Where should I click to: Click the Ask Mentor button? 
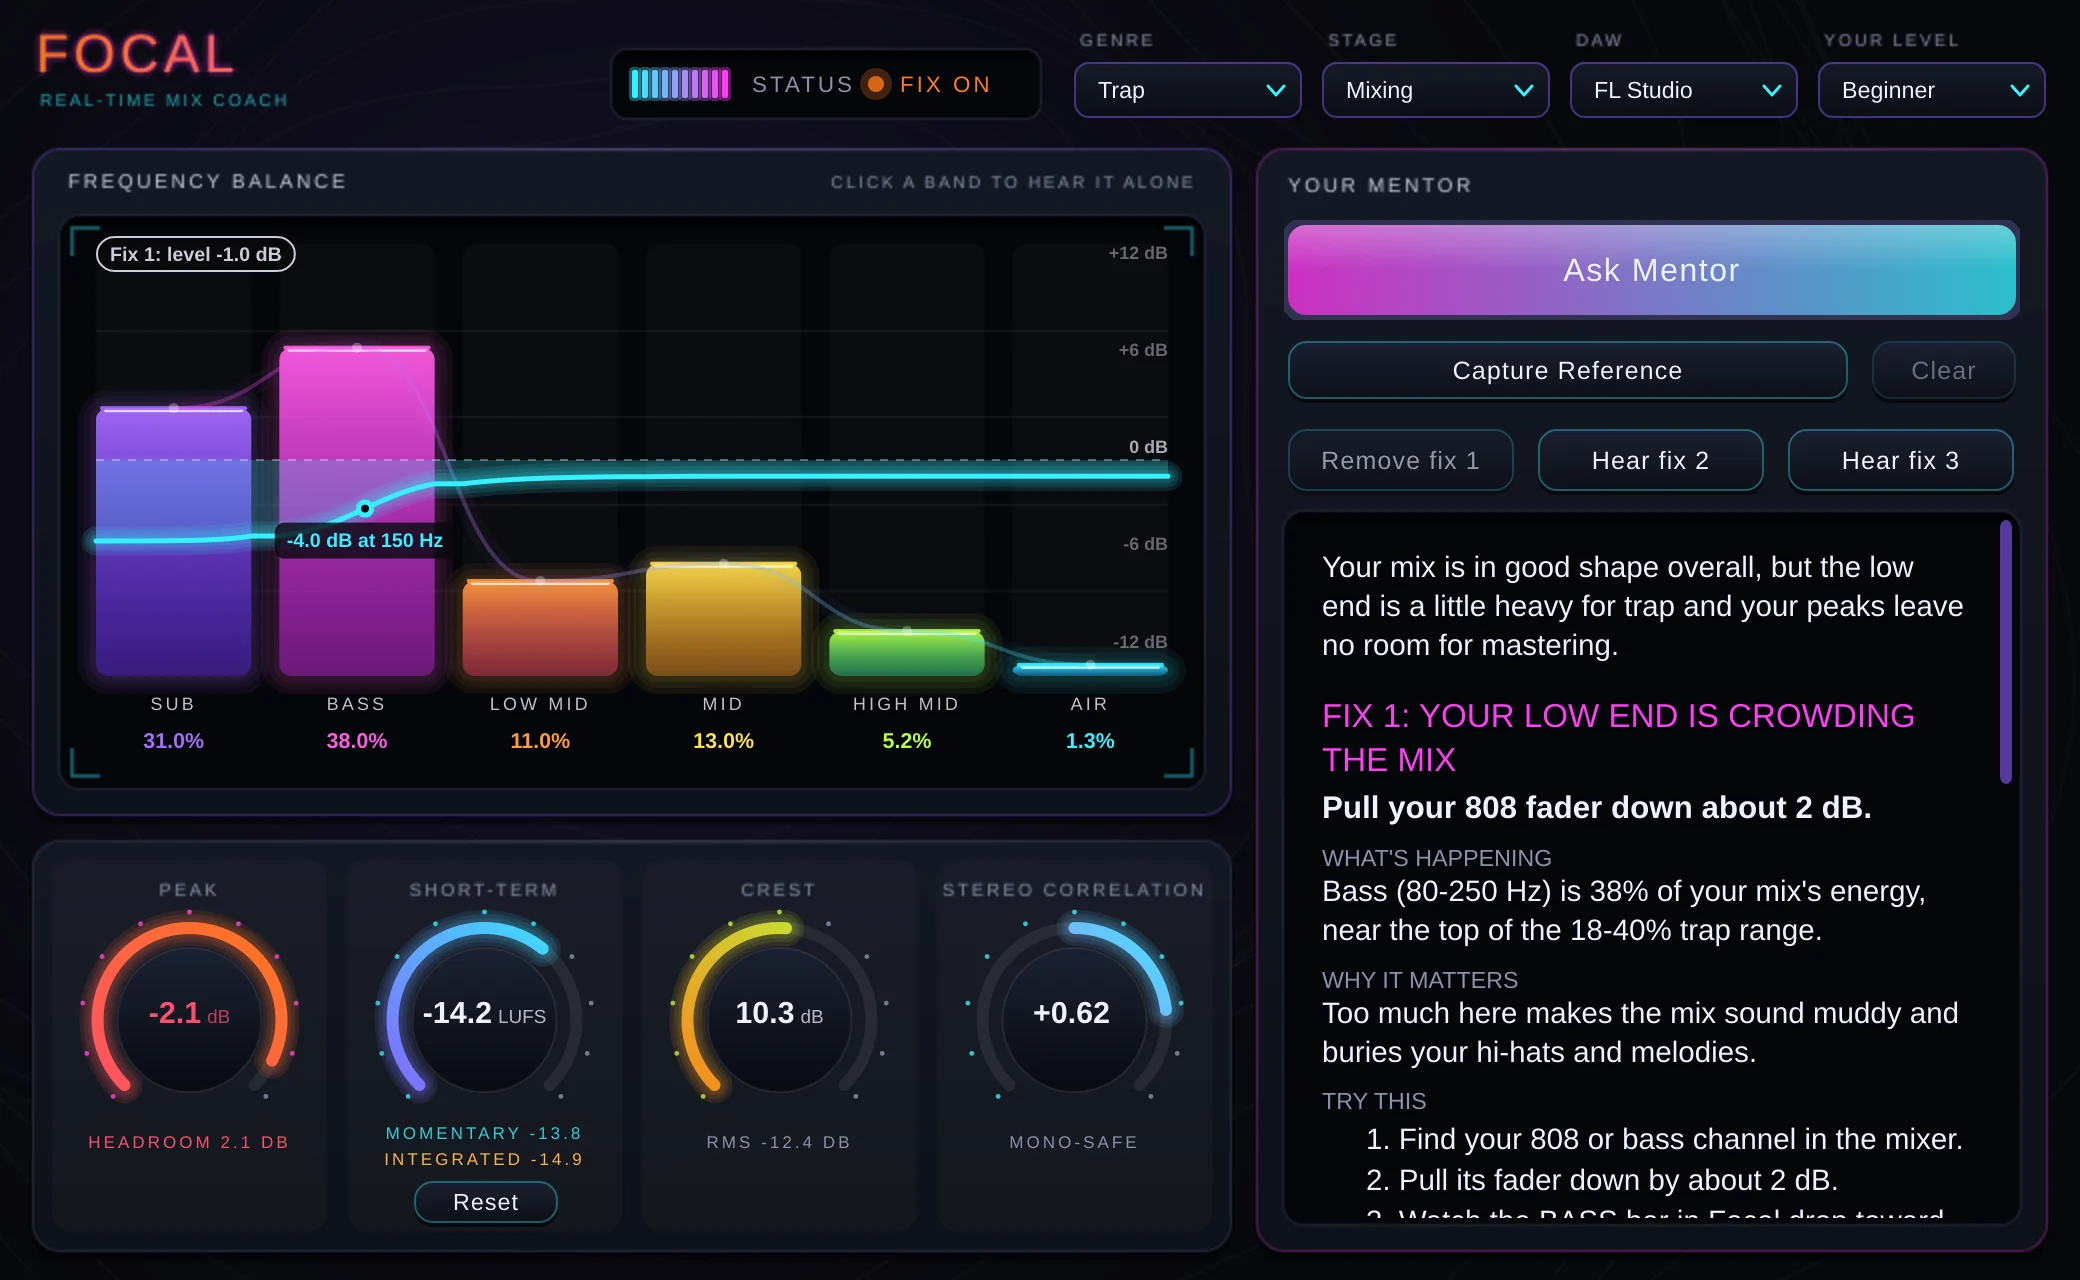(x=1651, y=270)
